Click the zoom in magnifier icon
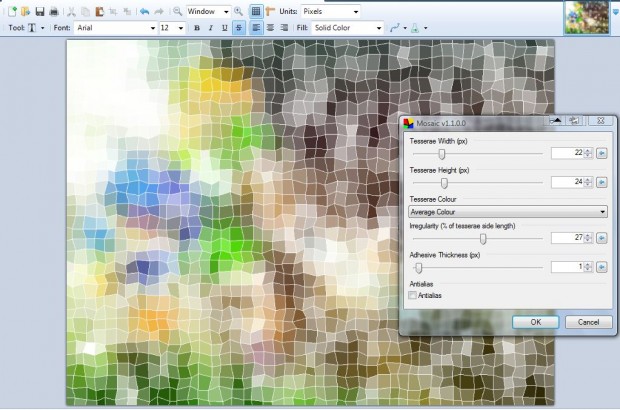The height and width of the screenshot is (410, 620). coord(238,11)
